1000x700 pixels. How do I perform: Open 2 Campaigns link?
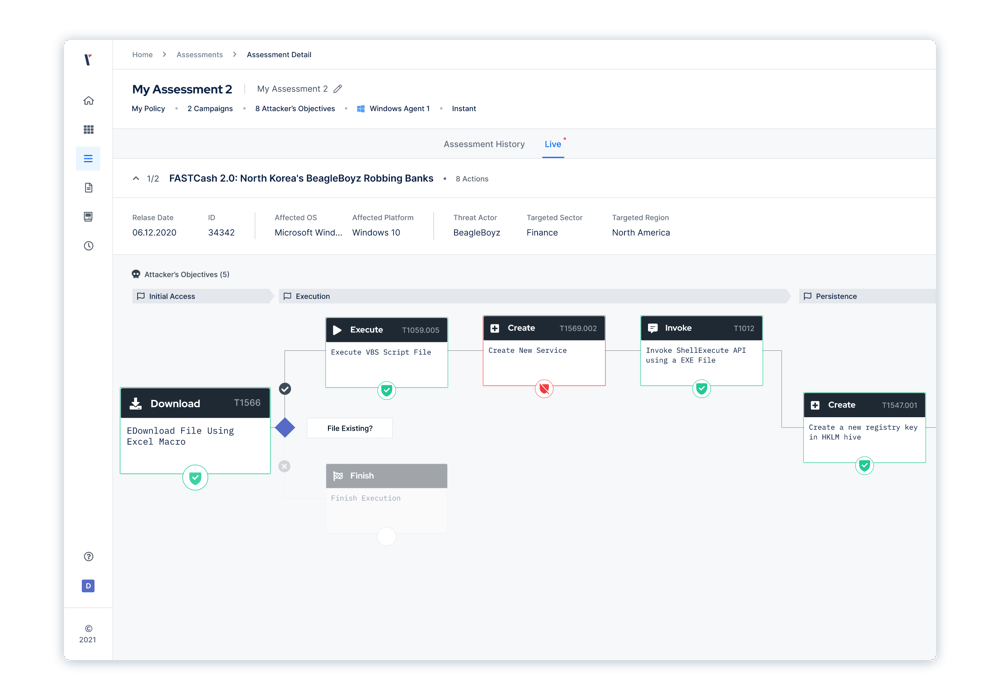tap(210, 109)
